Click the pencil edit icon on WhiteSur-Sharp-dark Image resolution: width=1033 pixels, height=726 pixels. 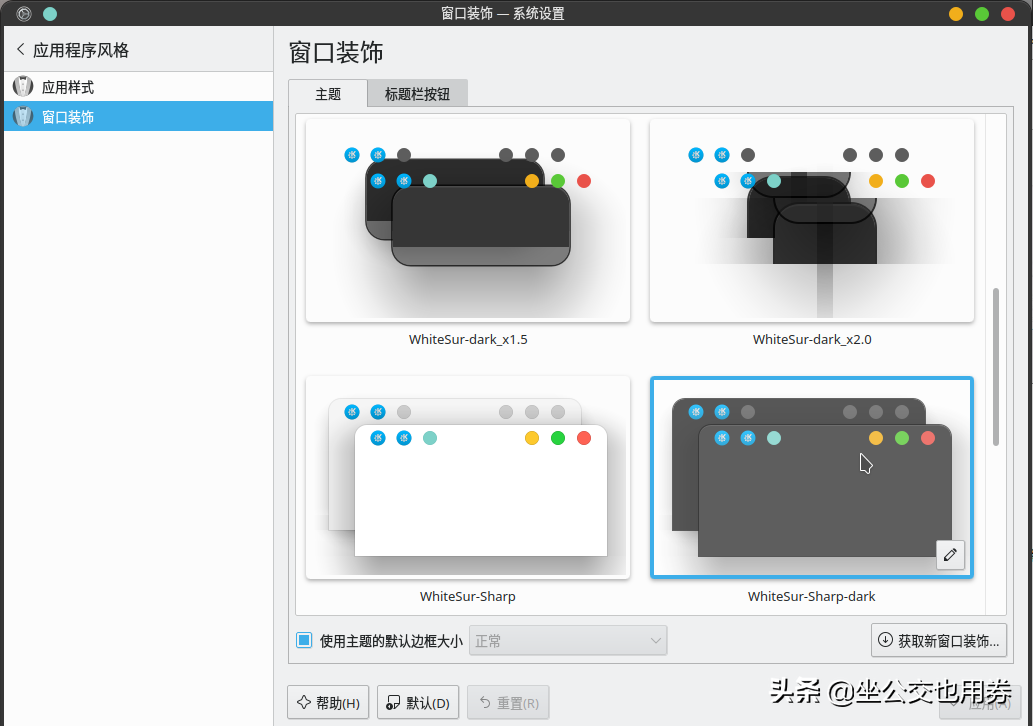tap(950, 555)
